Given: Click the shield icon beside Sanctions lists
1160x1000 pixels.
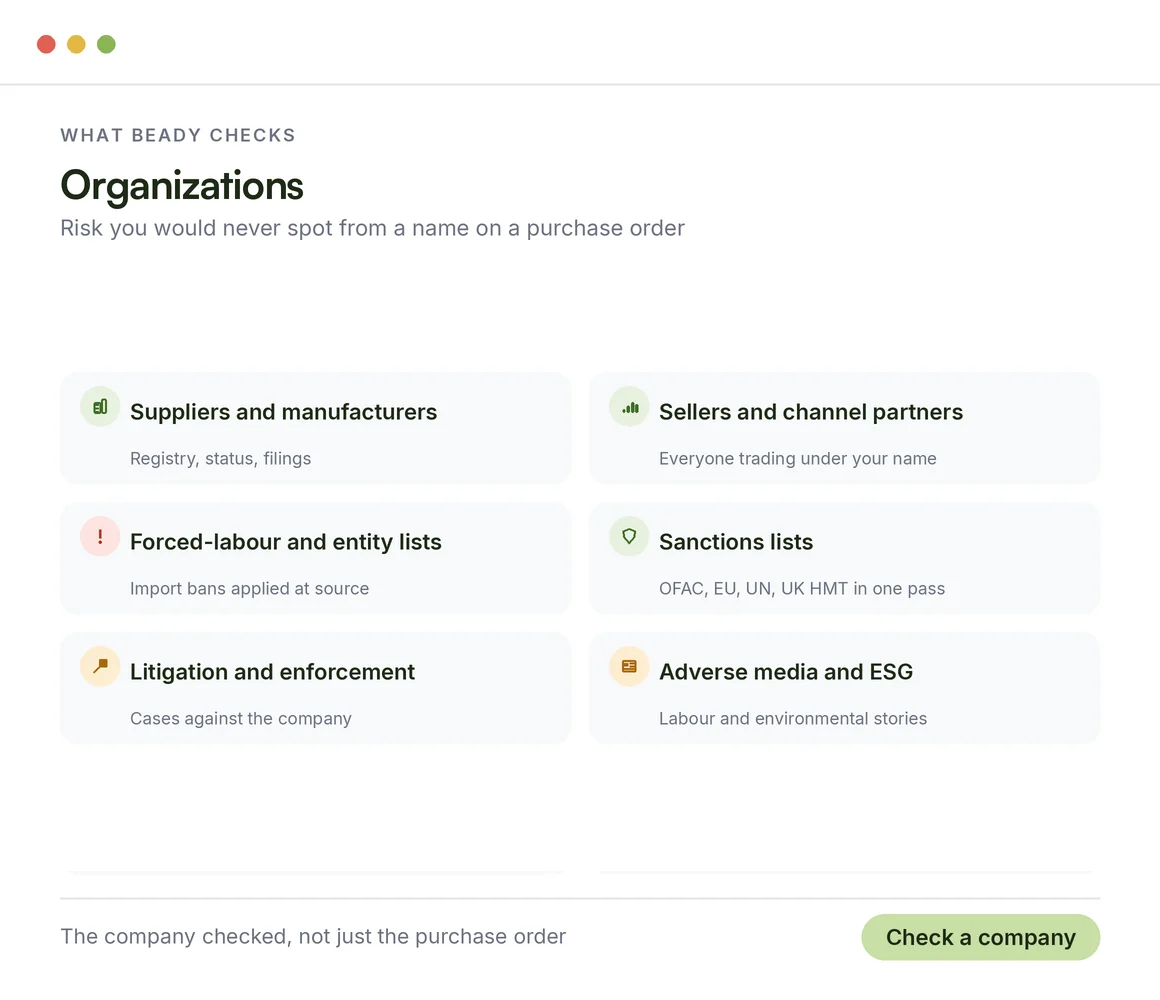Looking at the screenshot, I should click(x=630, y=536).
